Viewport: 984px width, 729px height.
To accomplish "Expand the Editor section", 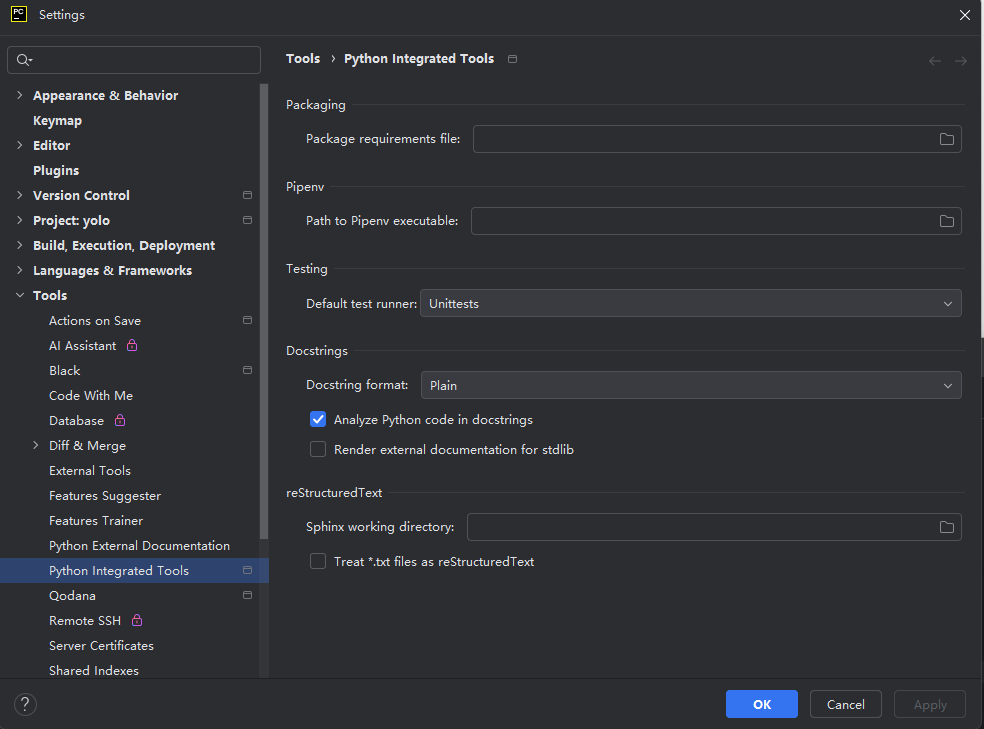I will (19, 145).
